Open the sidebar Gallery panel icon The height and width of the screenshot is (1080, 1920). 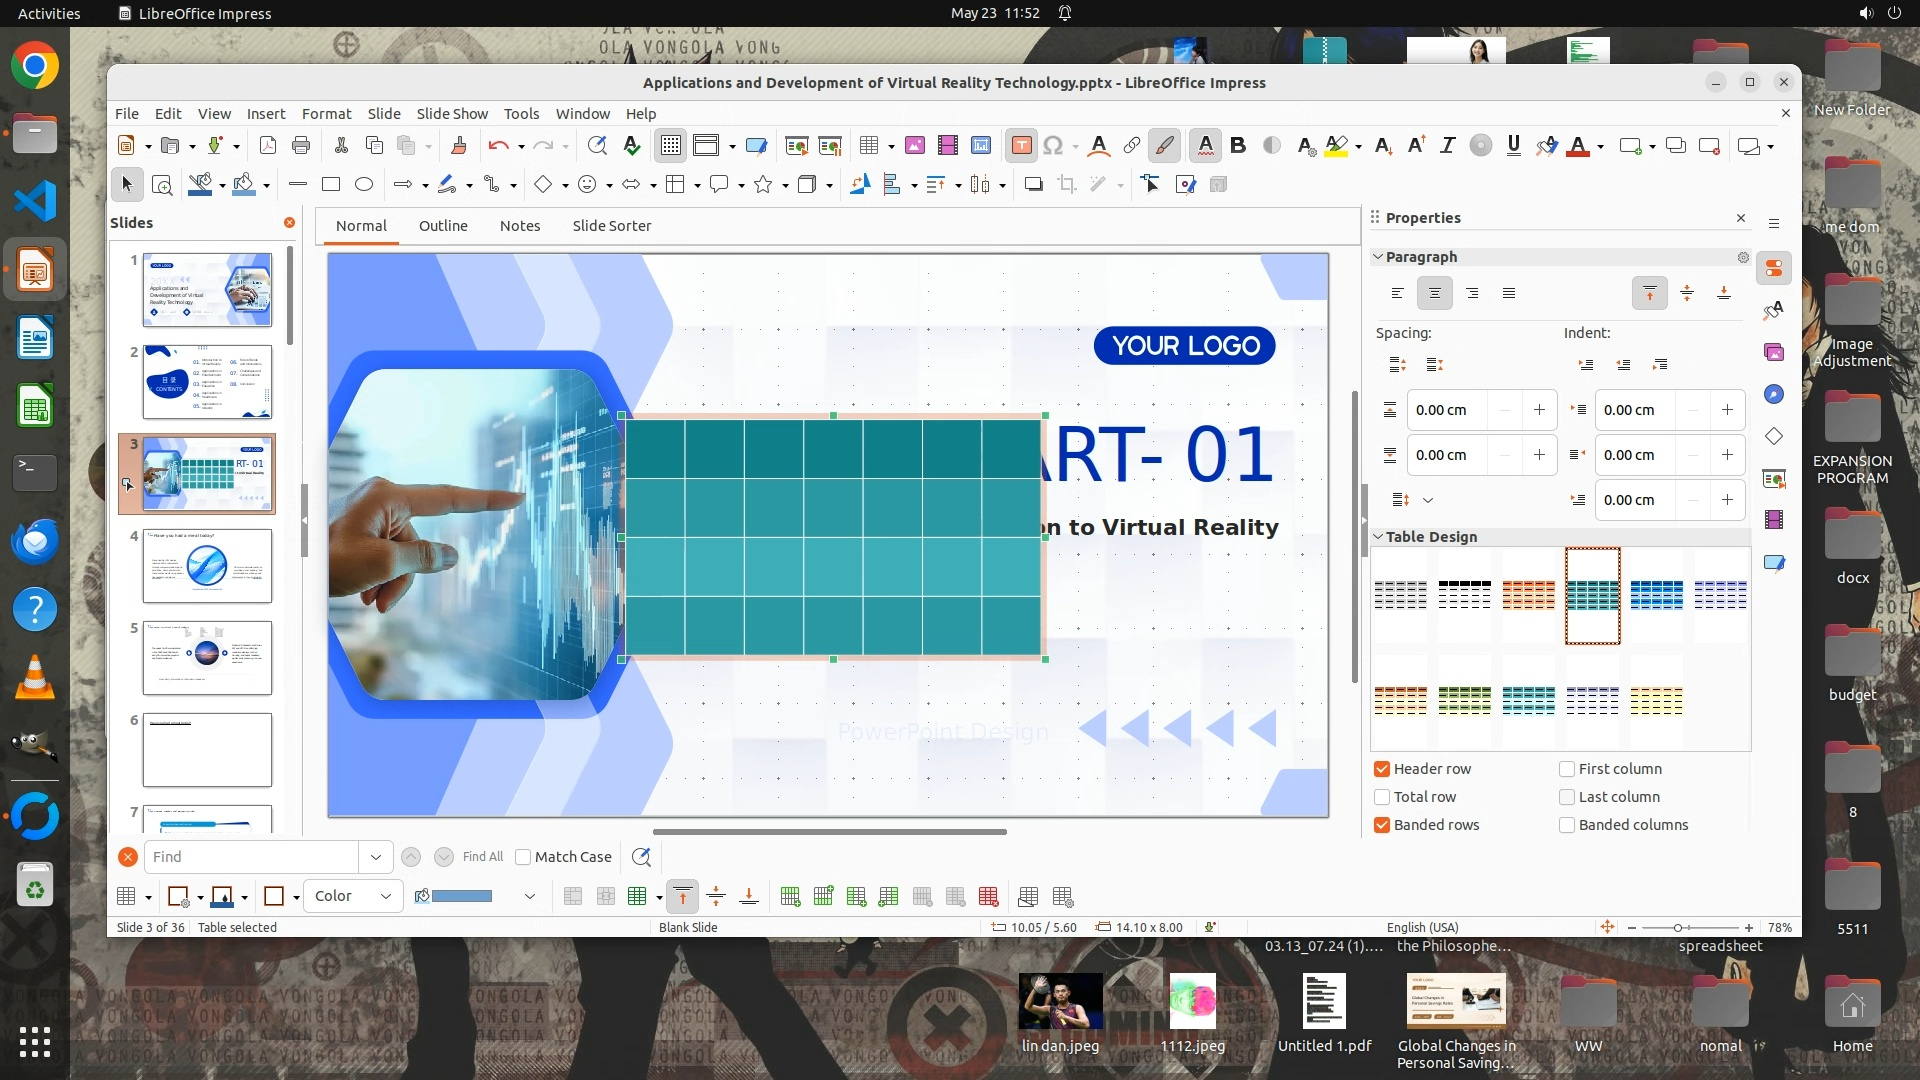[x=1774, y=353]
